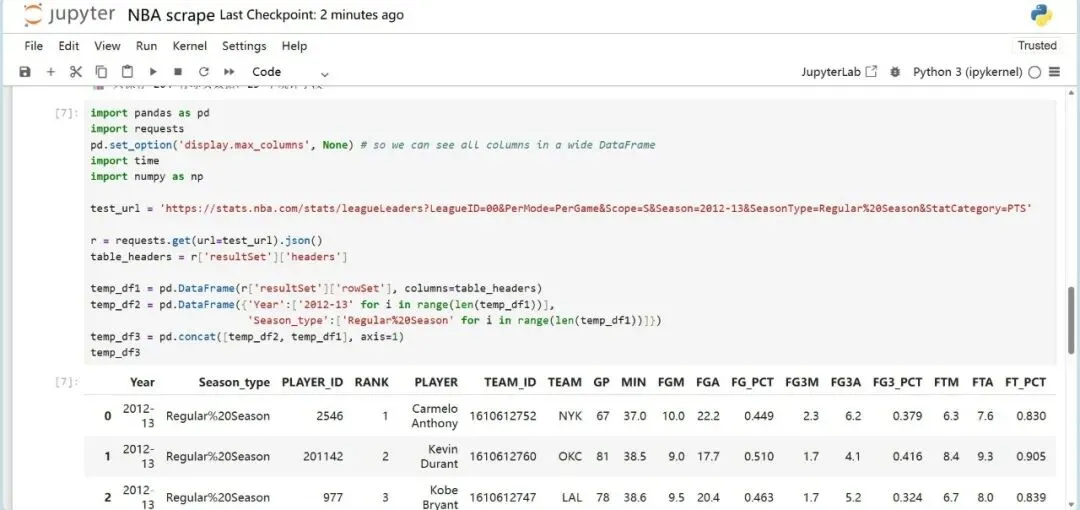Click the row index 0 label
This screenshot has height=510, width=1080.
[107, 416]
